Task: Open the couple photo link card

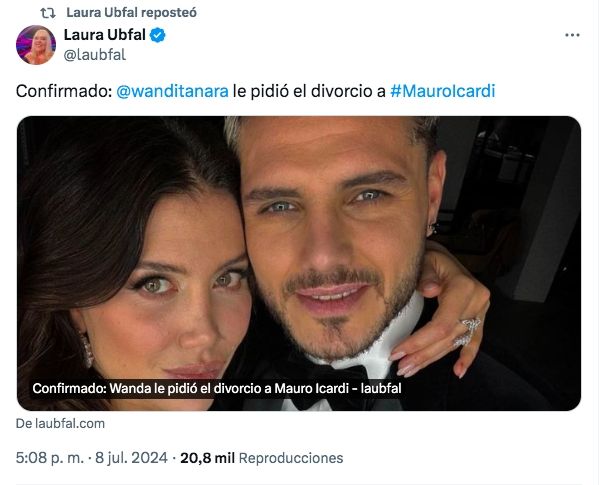Action: pos(299,264)
